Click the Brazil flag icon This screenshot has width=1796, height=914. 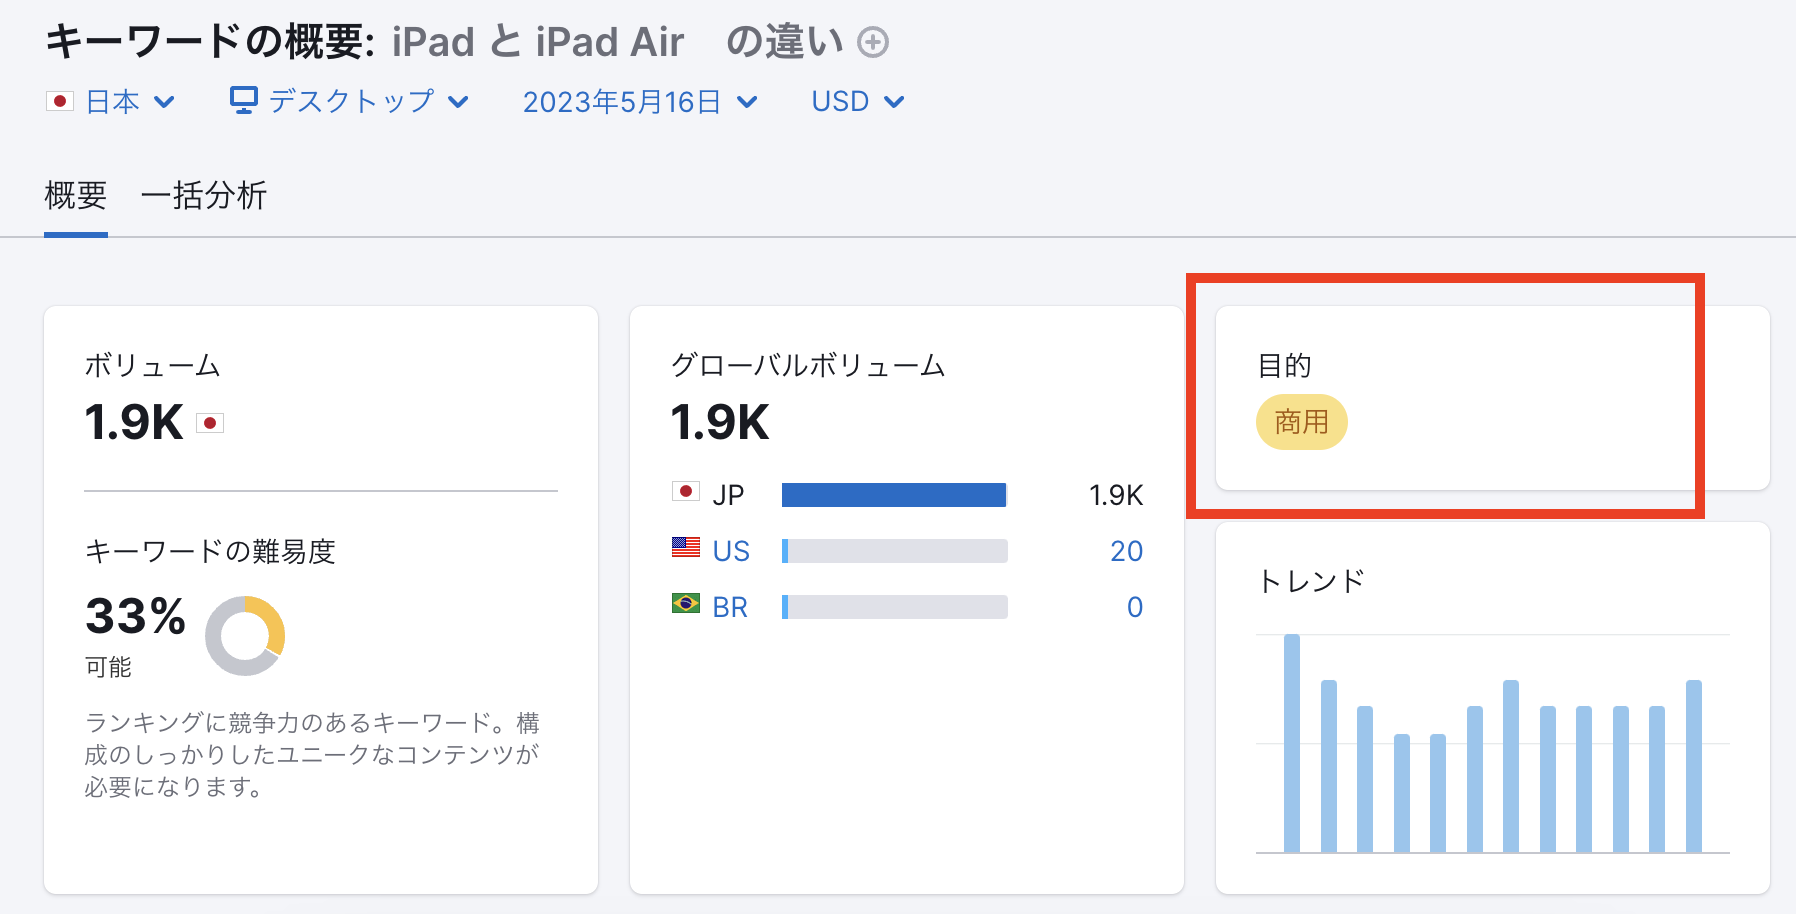pos(686,606)
